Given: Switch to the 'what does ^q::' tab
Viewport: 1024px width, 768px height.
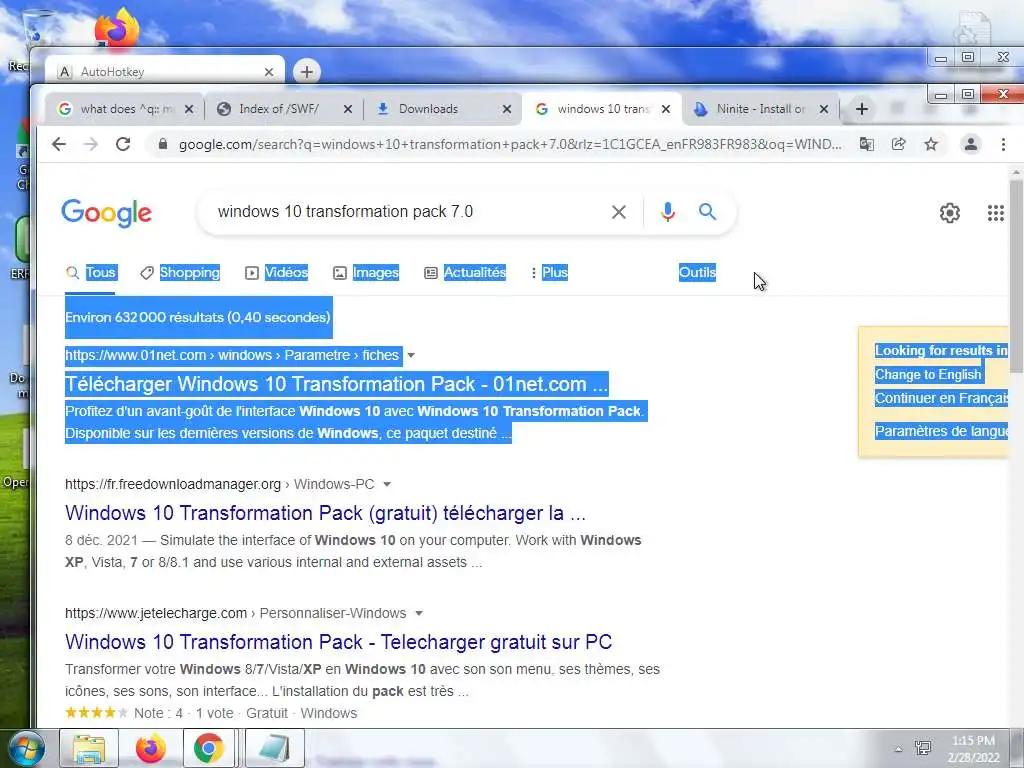Looking at the screenshot, I should 124,109.
